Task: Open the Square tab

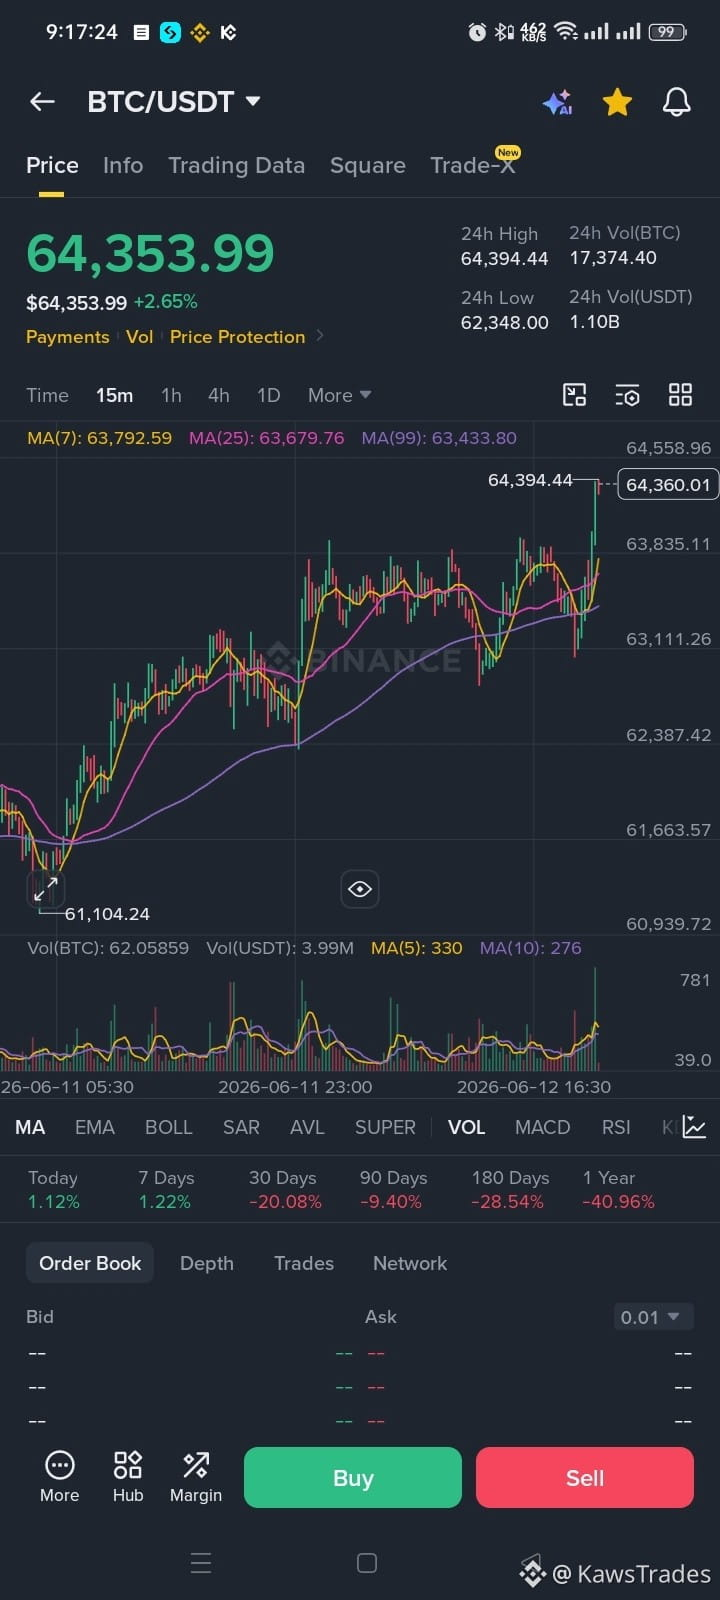Action: coord(368,165)
